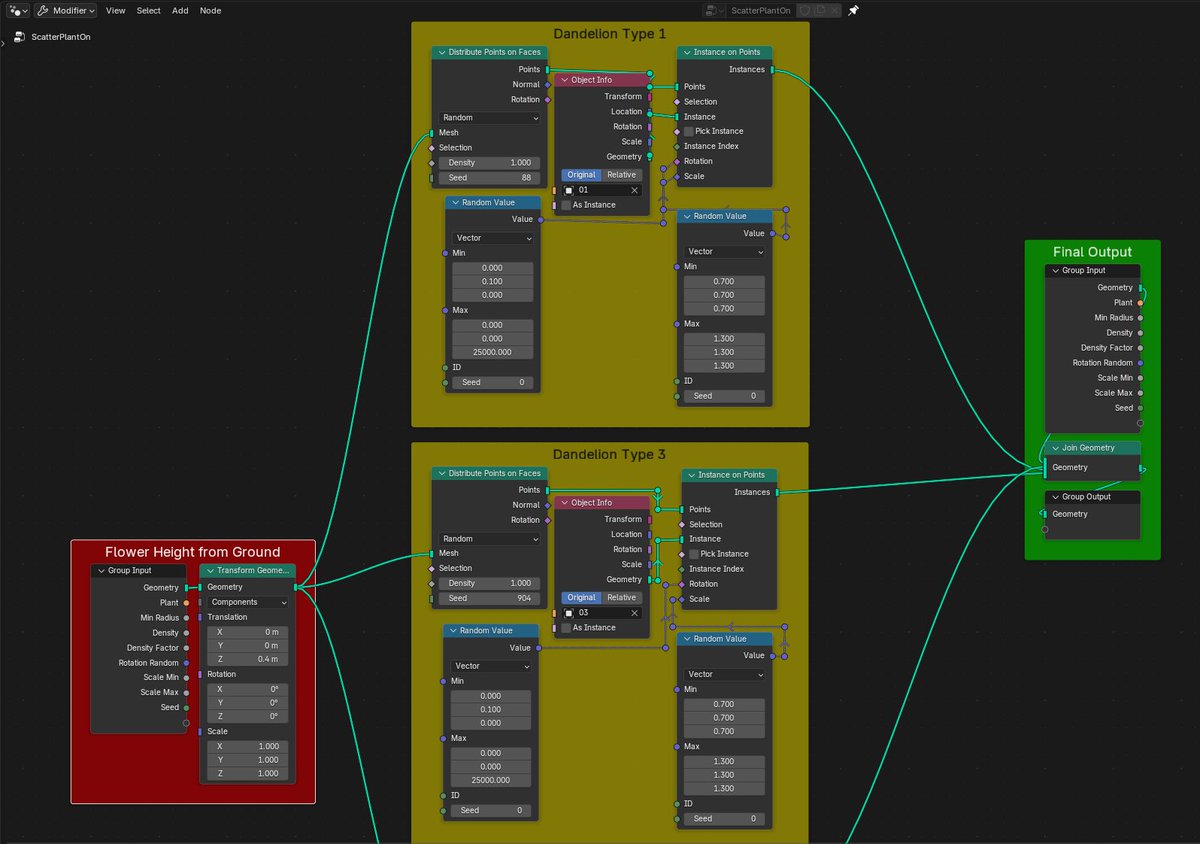Click the Scale X 1.000 field in Transform Geometry
Viewport: 1200px width, 844px height.
pyautogui.click(x=247, y=746)
